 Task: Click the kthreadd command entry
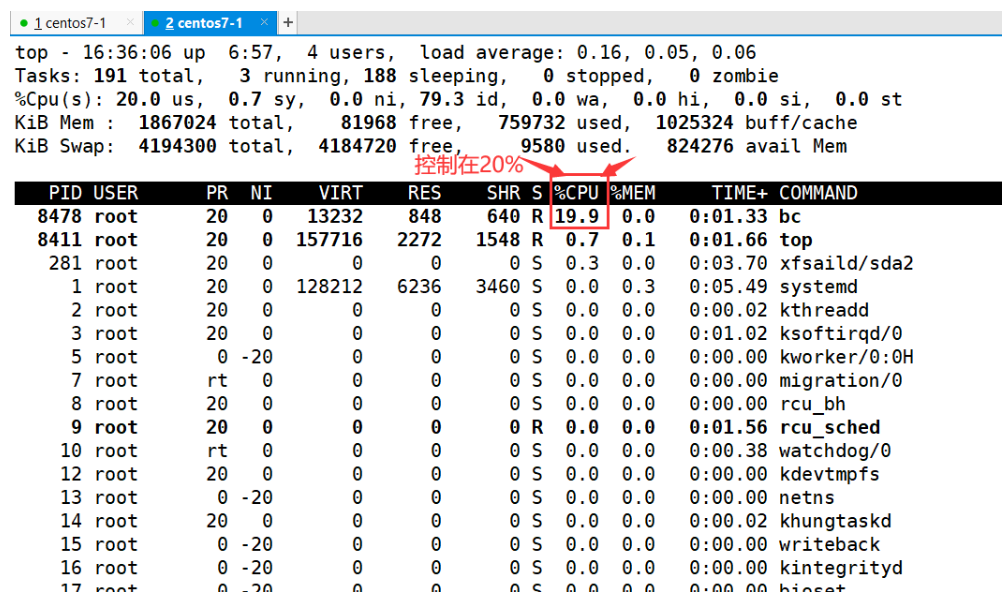(824, 310)
